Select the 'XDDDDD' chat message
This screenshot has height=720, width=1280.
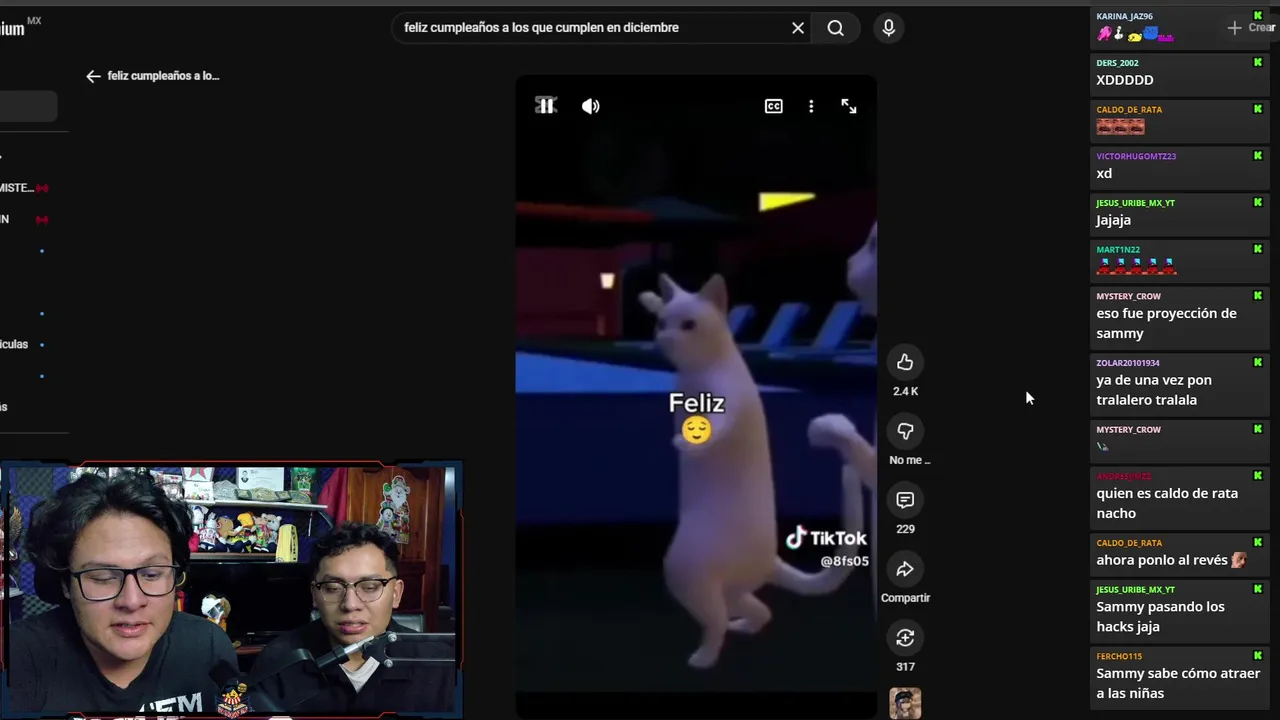tap(1125, 80)
